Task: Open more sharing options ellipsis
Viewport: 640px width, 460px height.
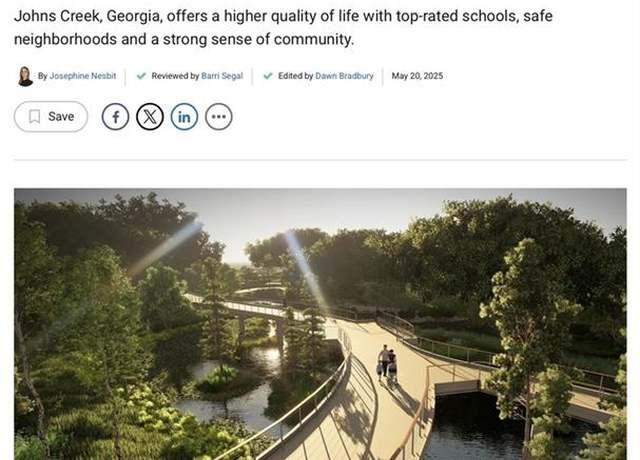Action: pyautogui.click(x=219, y=117)
